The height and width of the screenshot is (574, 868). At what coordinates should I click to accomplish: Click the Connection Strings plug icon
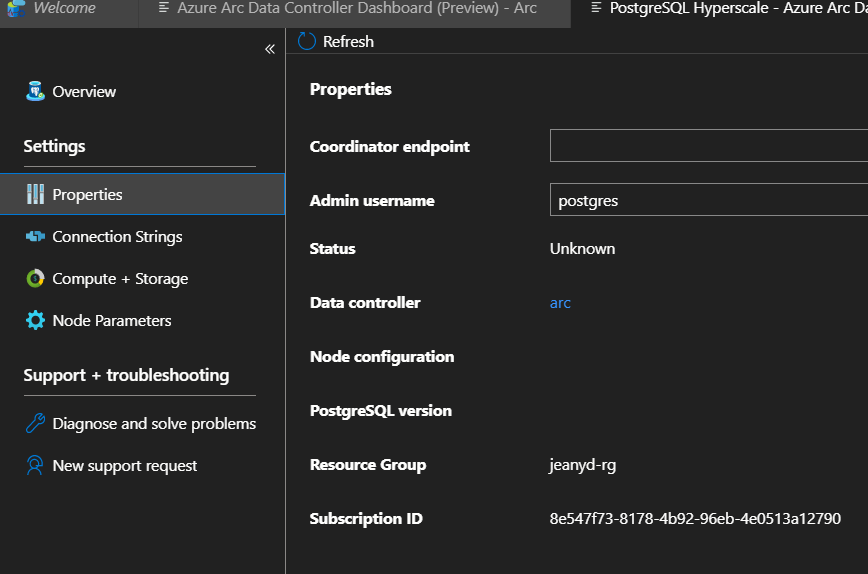[35, 236]
